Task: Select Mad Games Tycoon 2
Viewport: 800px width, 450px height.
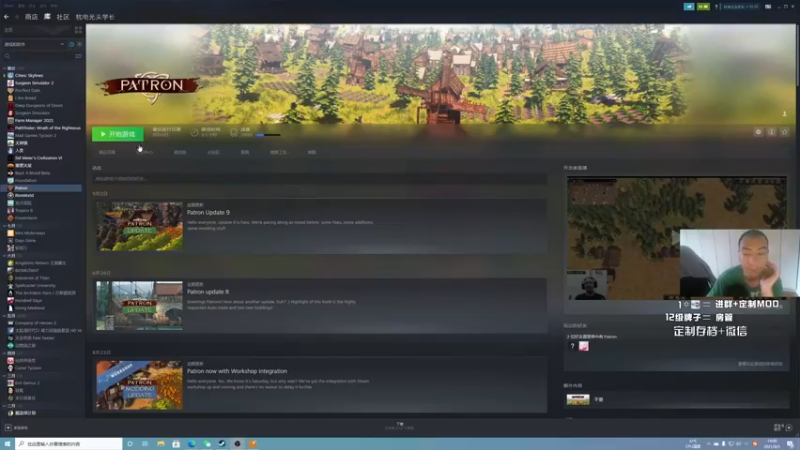Action: click(x=35, y=135)
